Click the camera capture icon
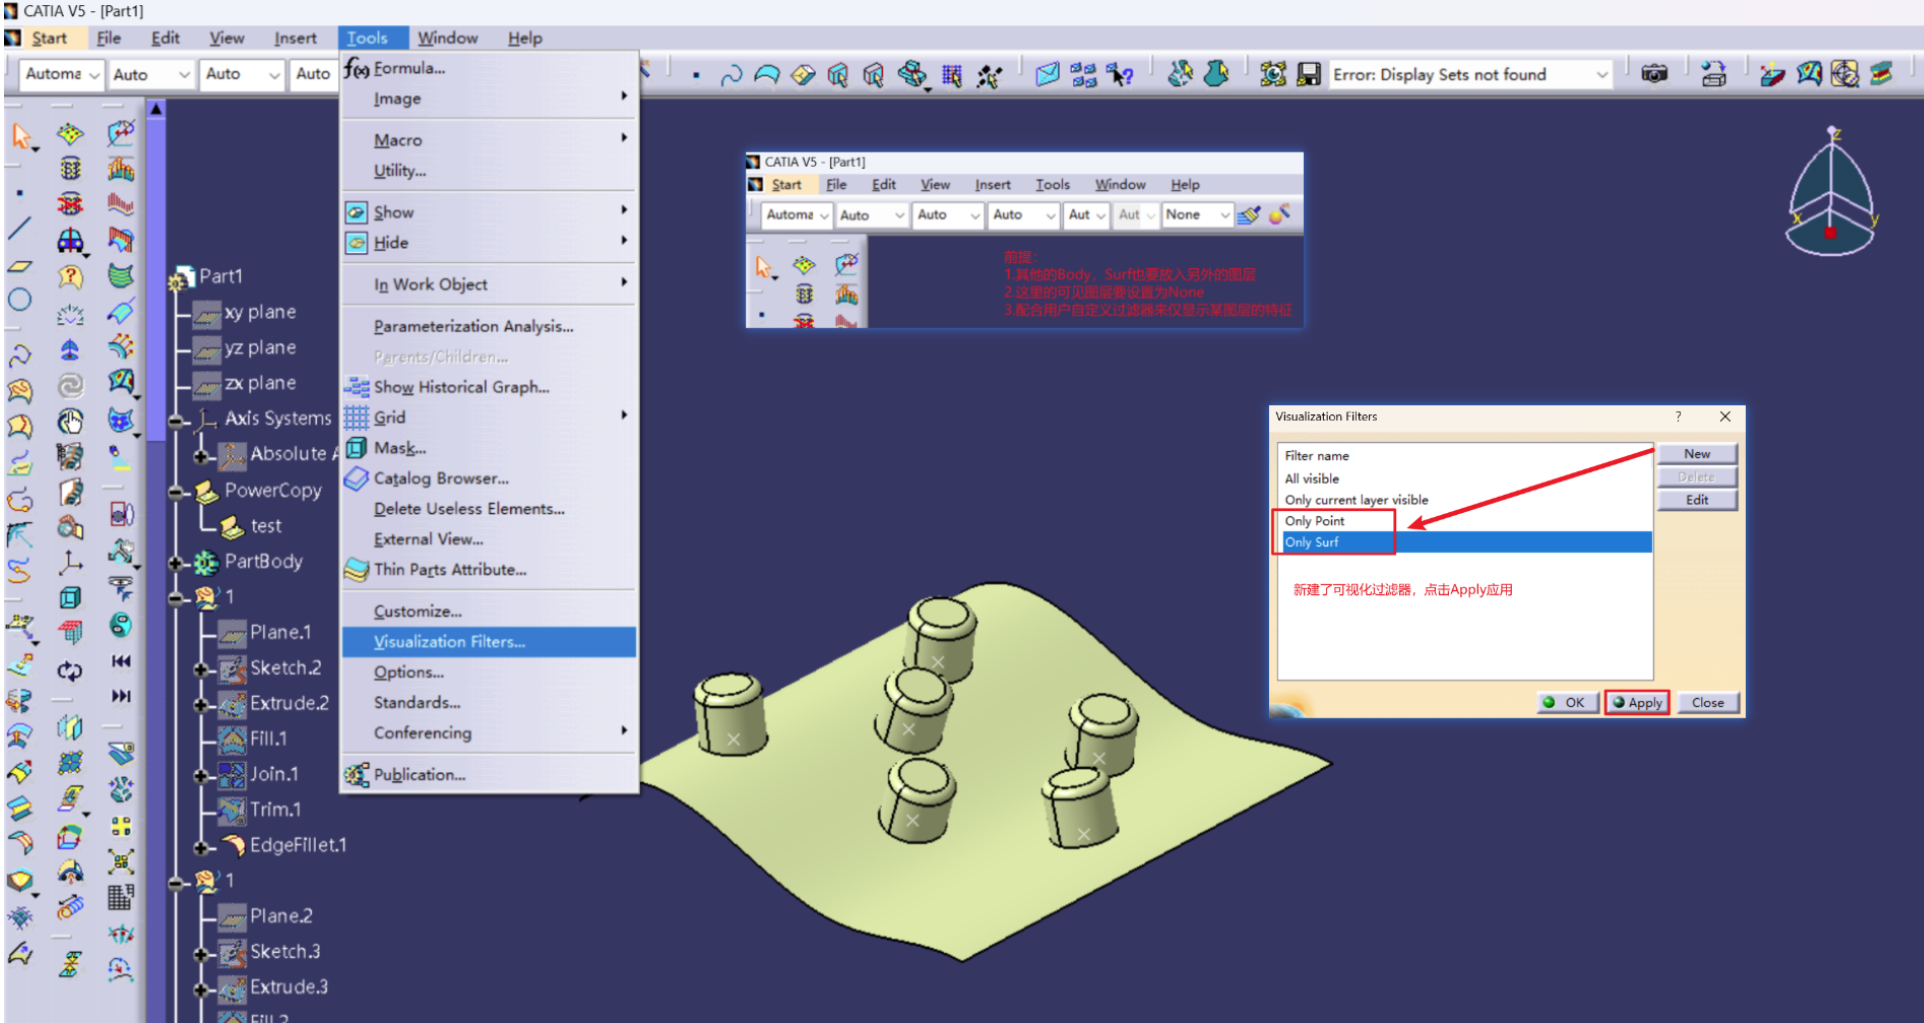 pos(1654,74)
